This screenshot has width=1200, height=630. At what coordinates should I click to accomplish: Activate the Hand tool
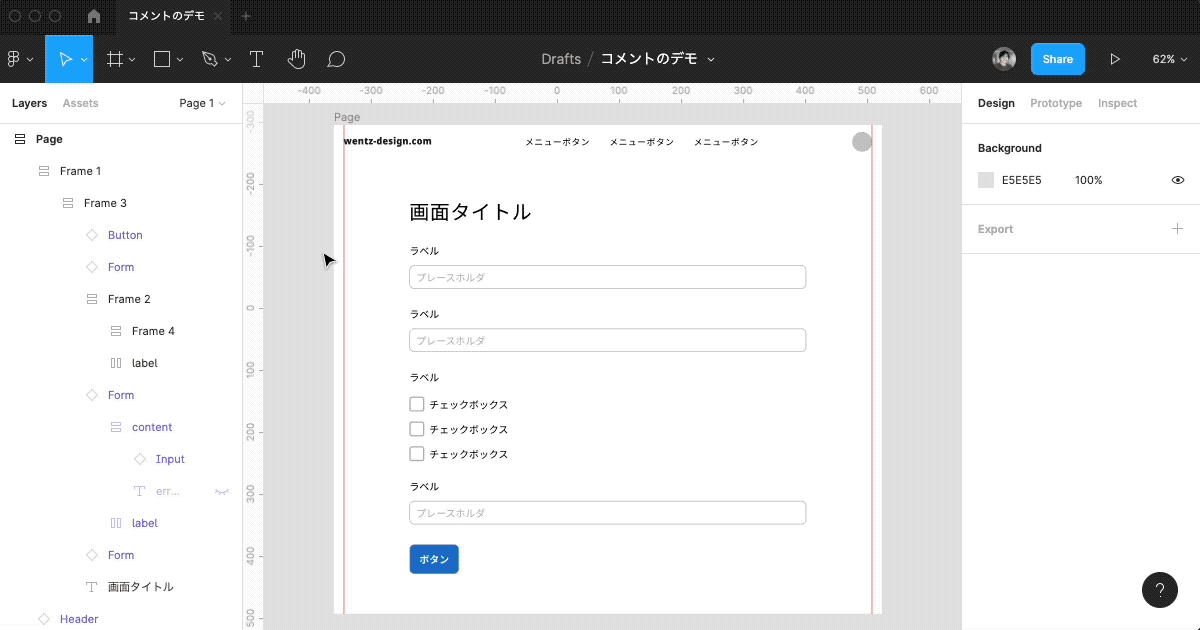[x=296, y=59]
